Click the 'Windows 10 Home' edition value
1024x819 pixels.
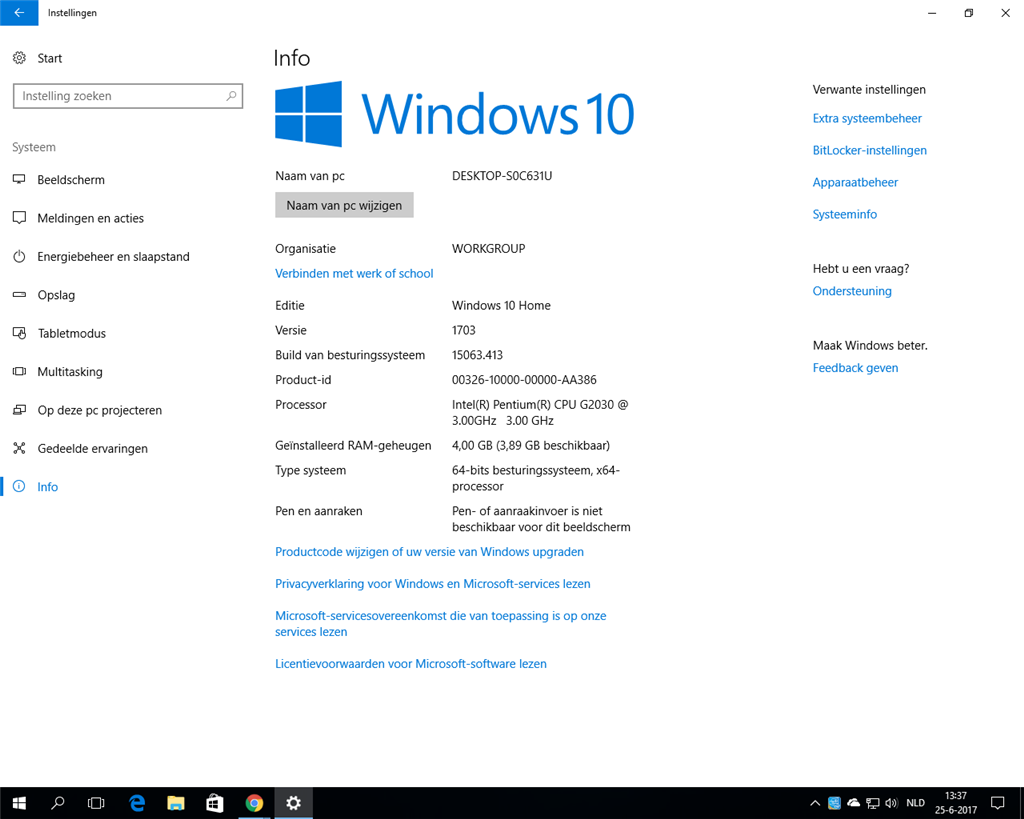coord(501,306)
